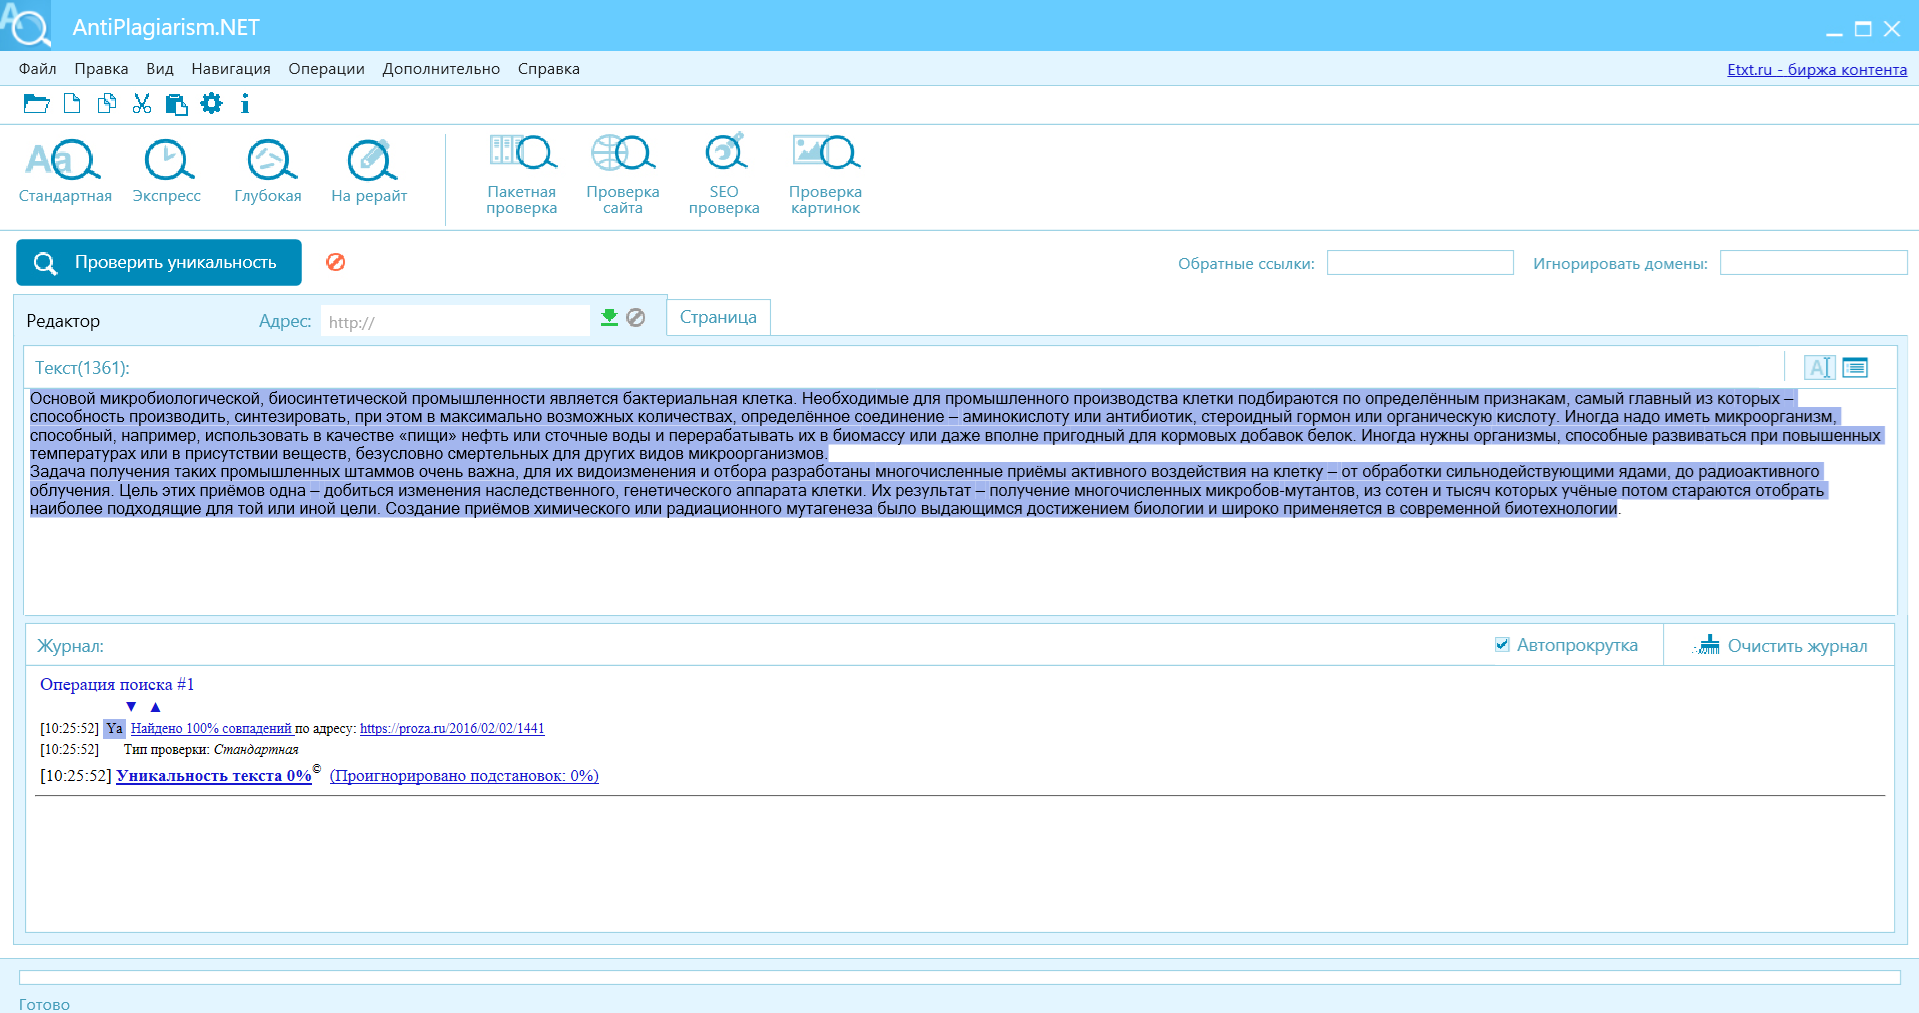
Task: Click Уникальность текста 0% link
Action: pyautogui.click(x=214, y=775)
